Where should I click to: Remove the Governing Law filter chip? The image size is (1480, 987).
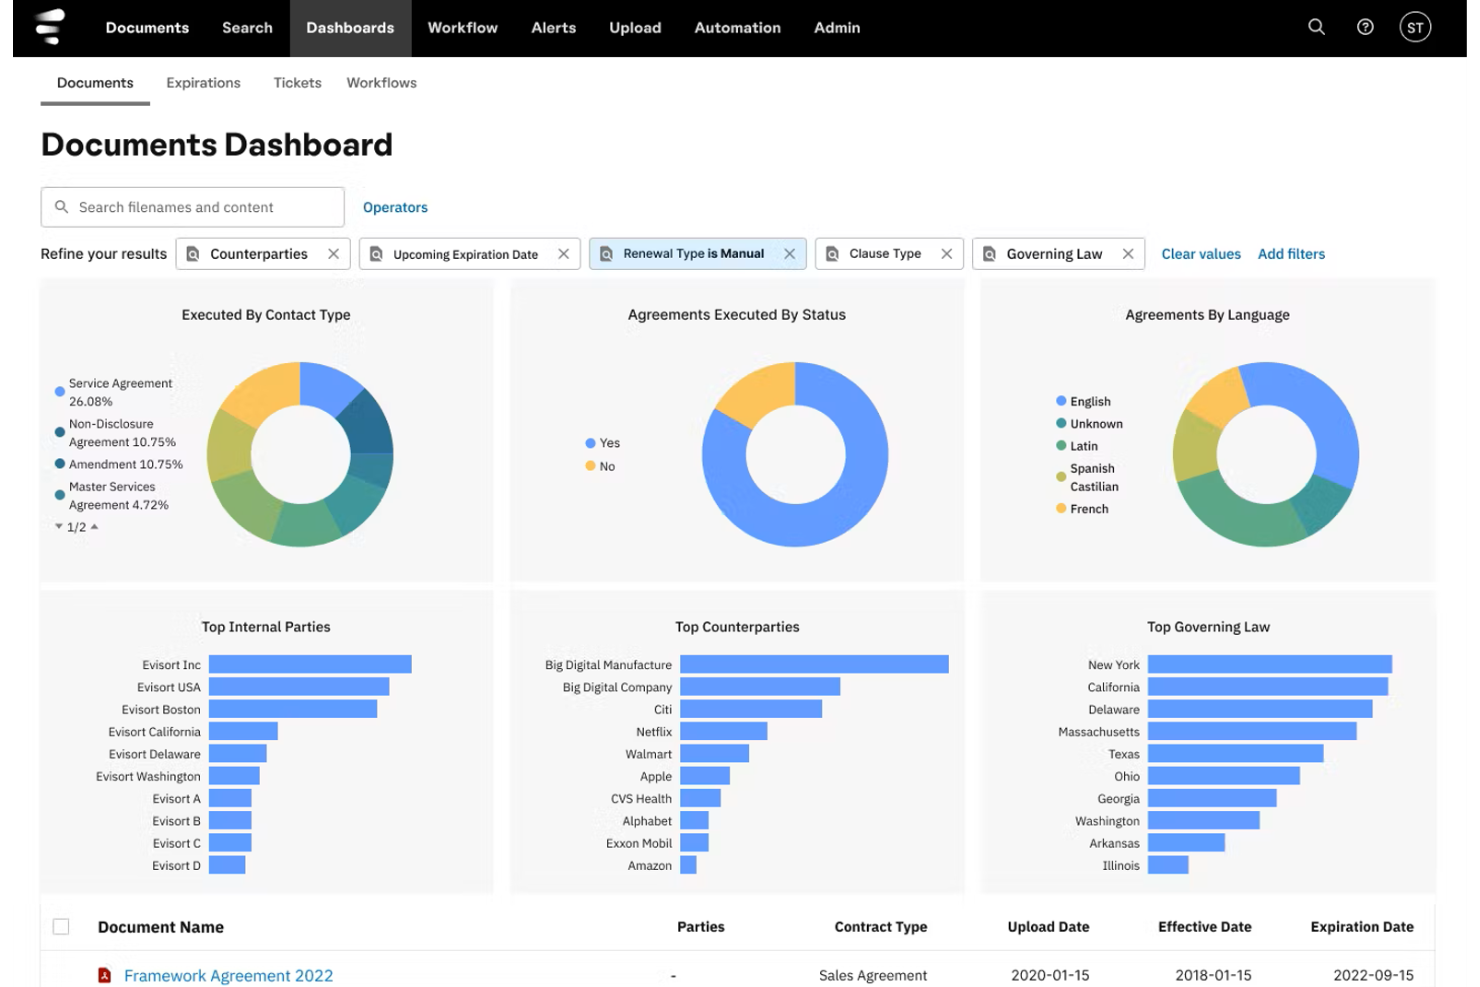[1128, 254]
